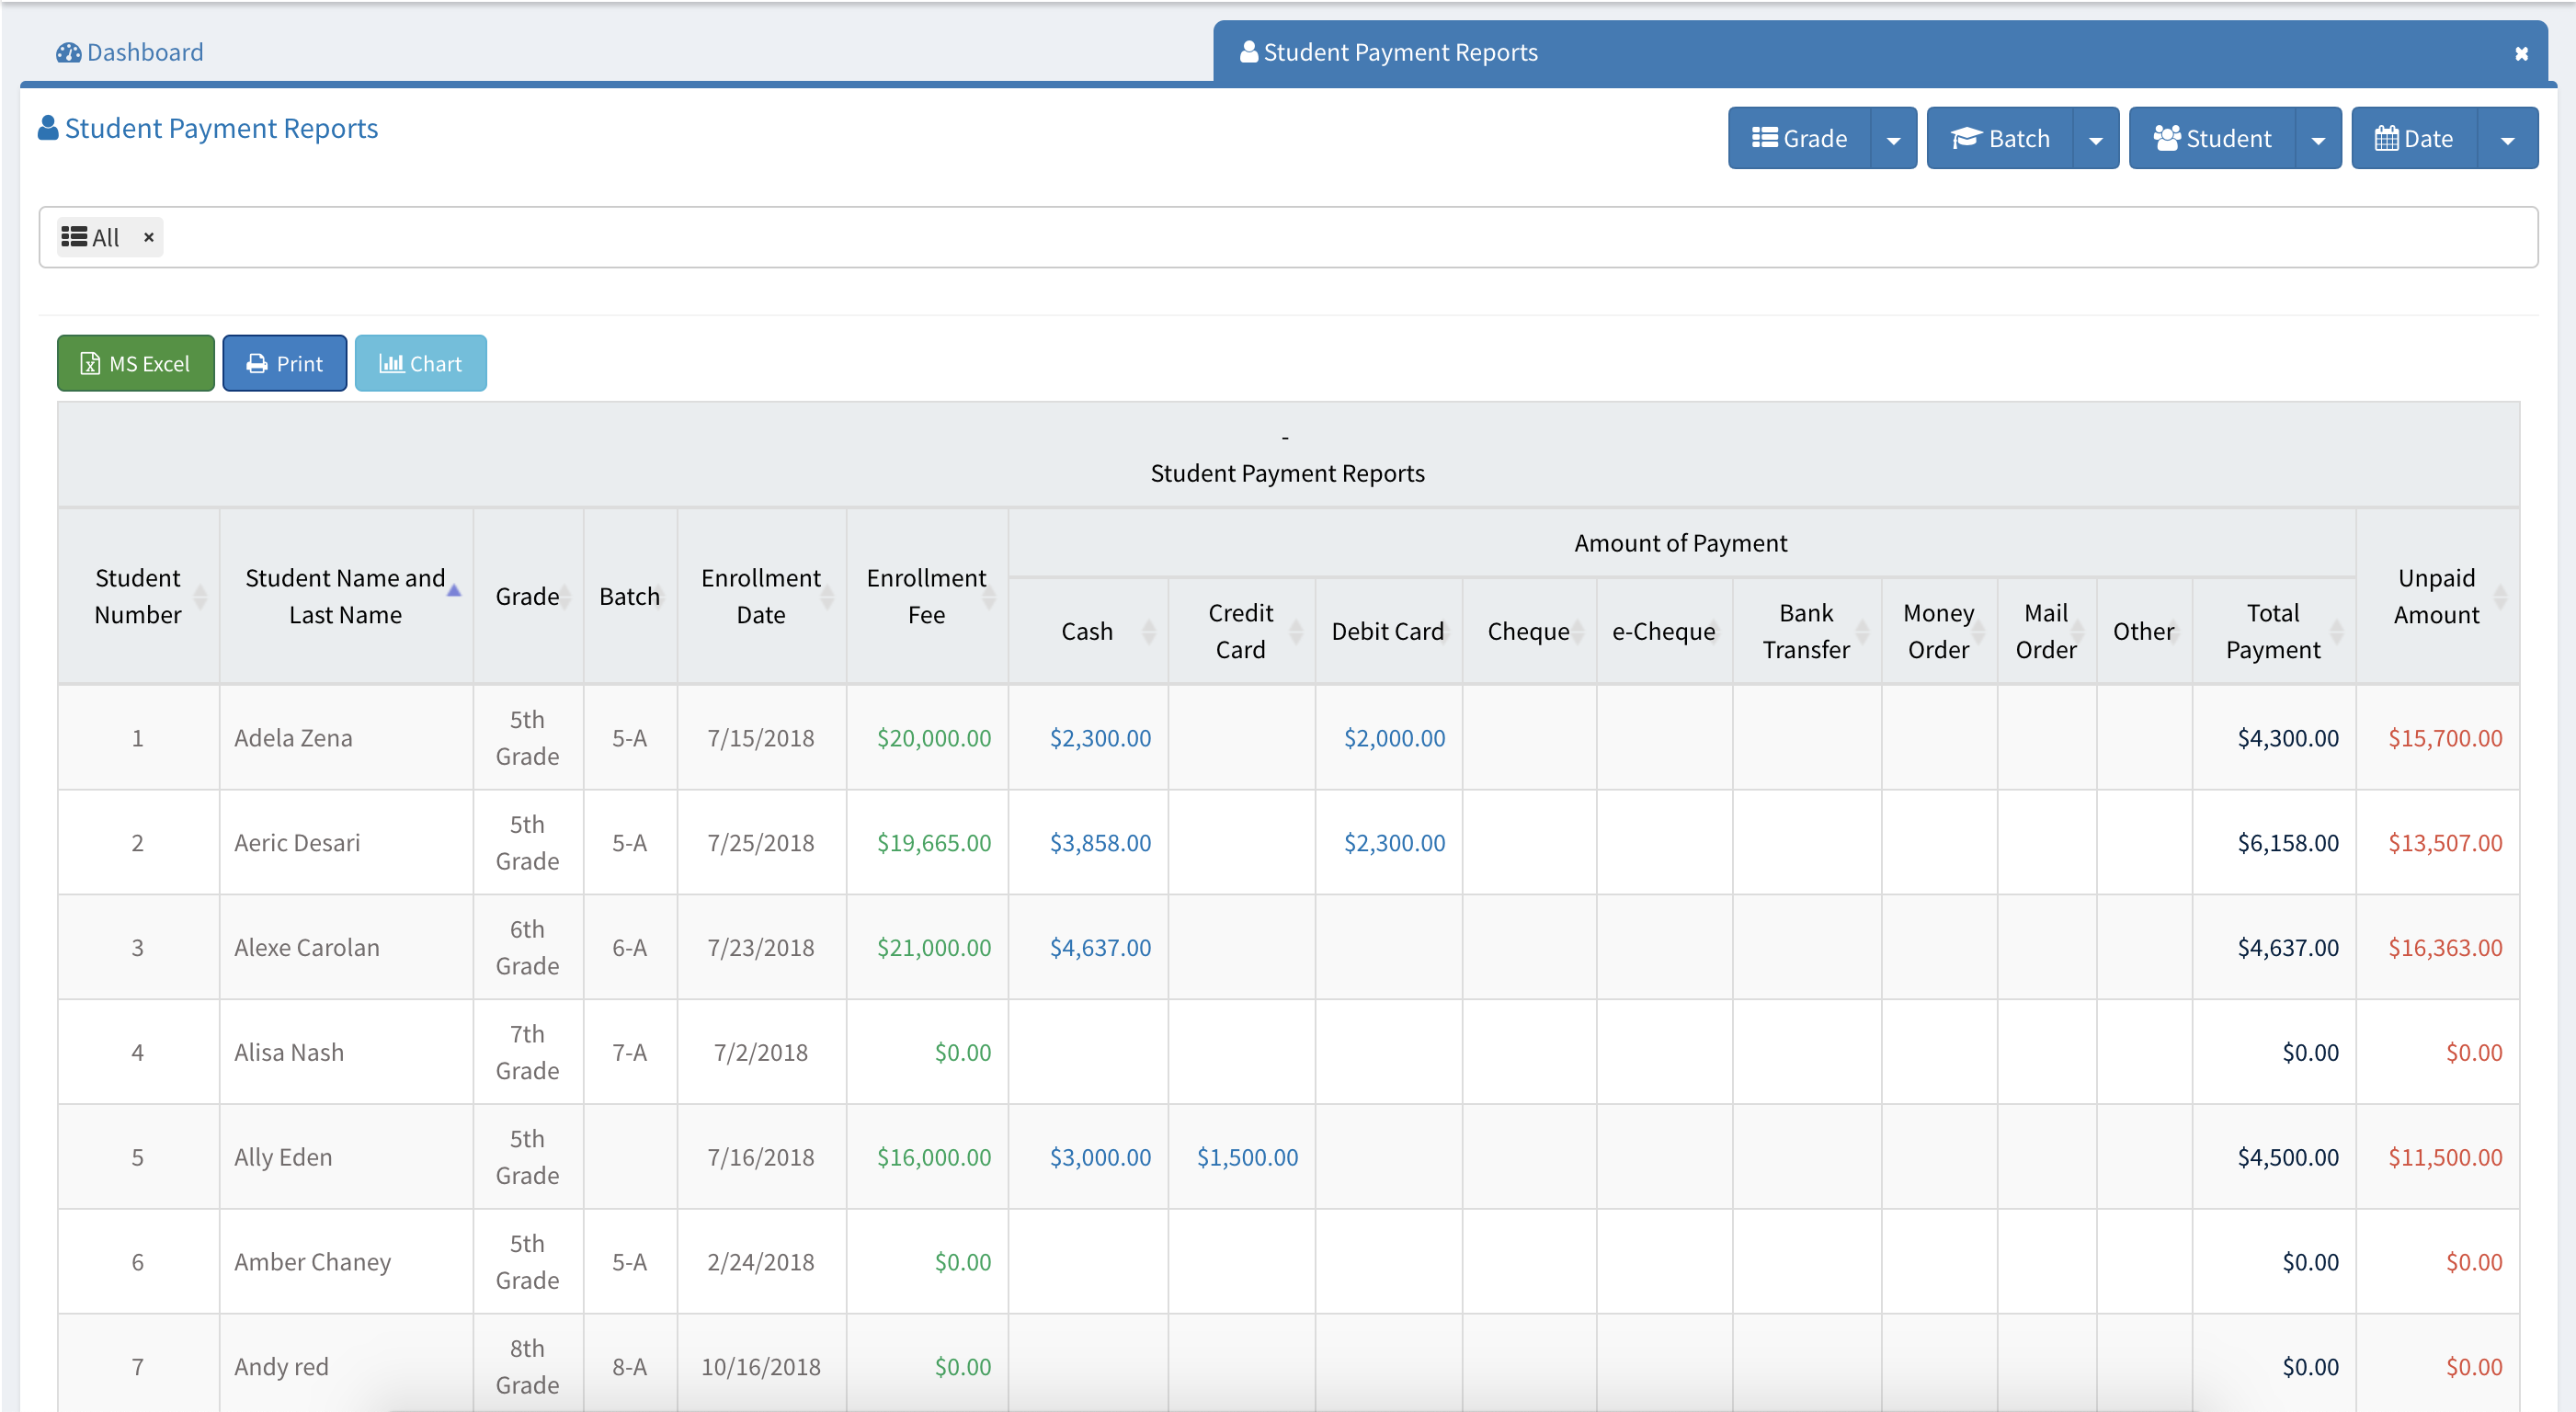Click the Student filter button
Image resolution: width=2576 pixels, height=1412 pixels.
click(x=2211, y=138)
